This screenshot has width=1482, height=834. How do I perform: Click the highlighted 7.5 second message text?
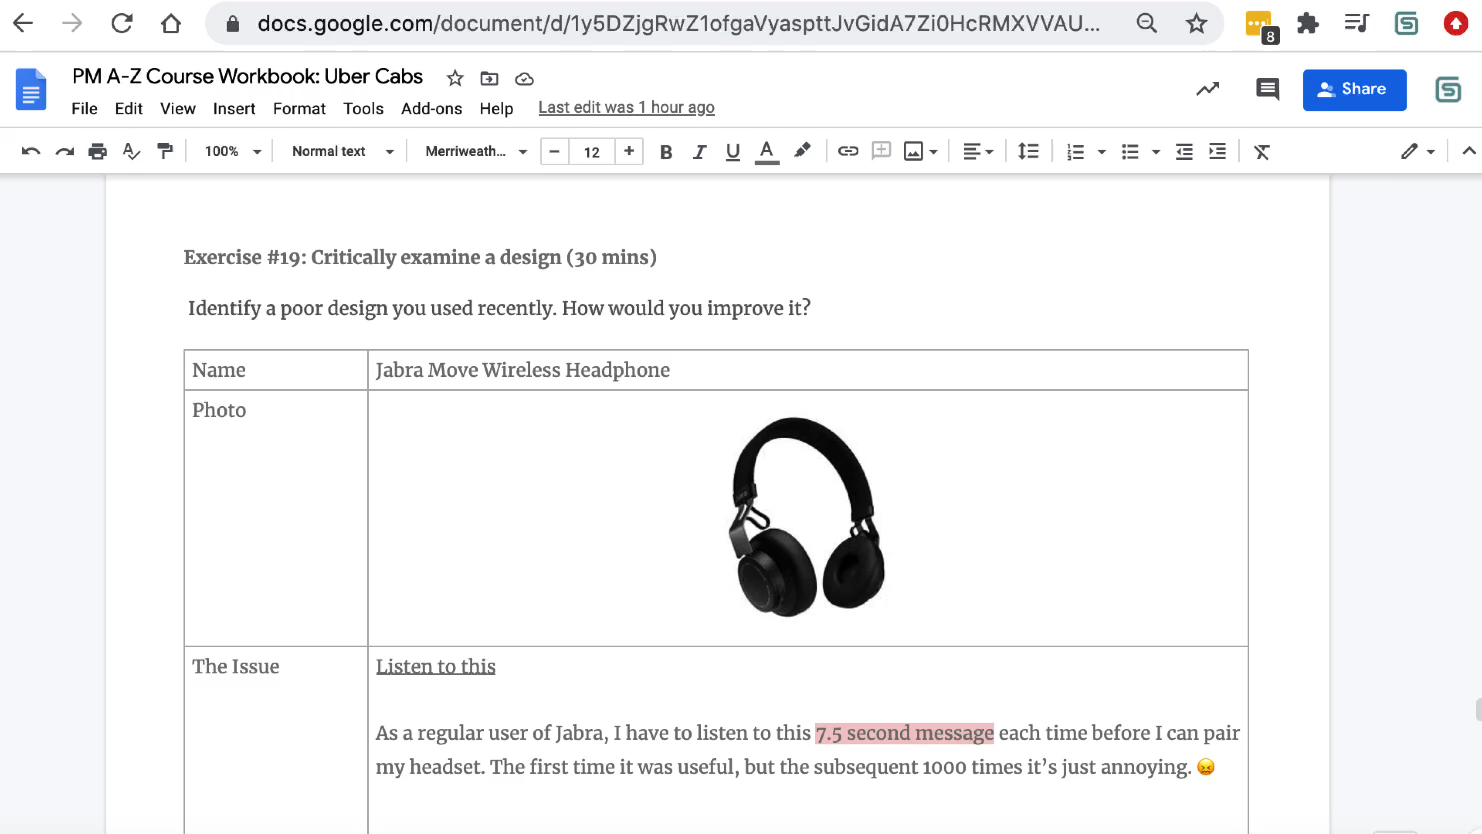point(905,733)
